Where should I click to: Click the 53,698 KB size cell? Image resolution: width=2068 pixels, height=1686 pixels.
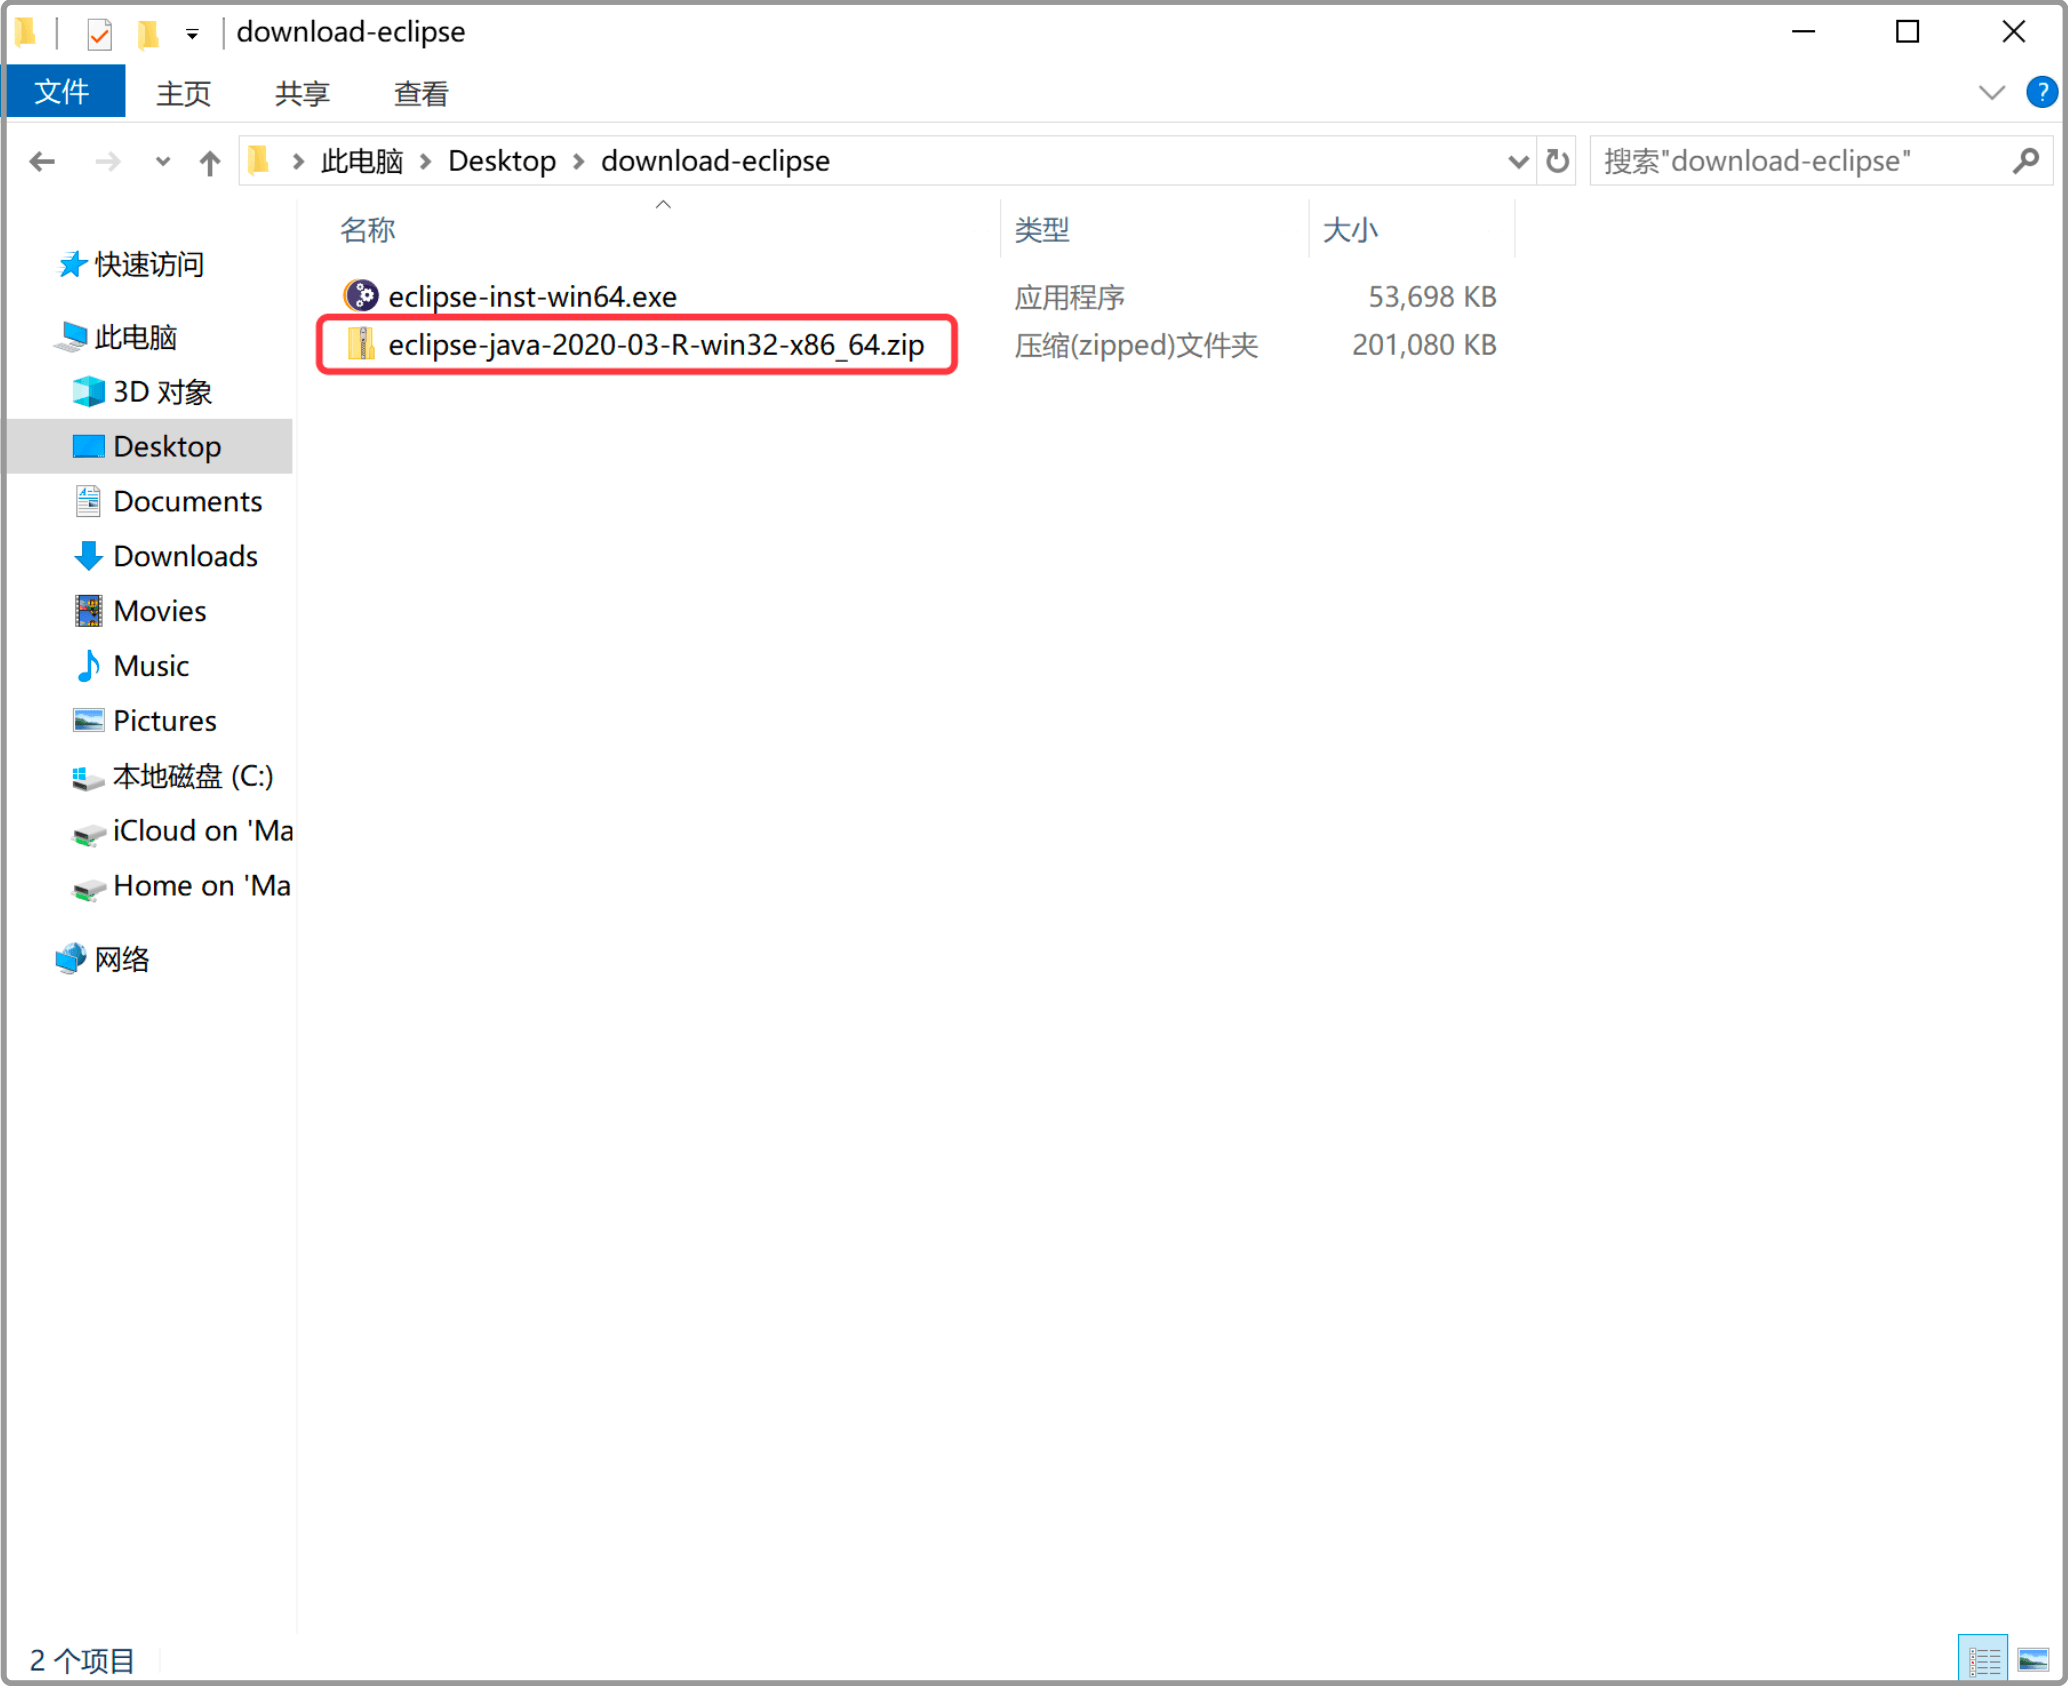tap(1432, 297)
